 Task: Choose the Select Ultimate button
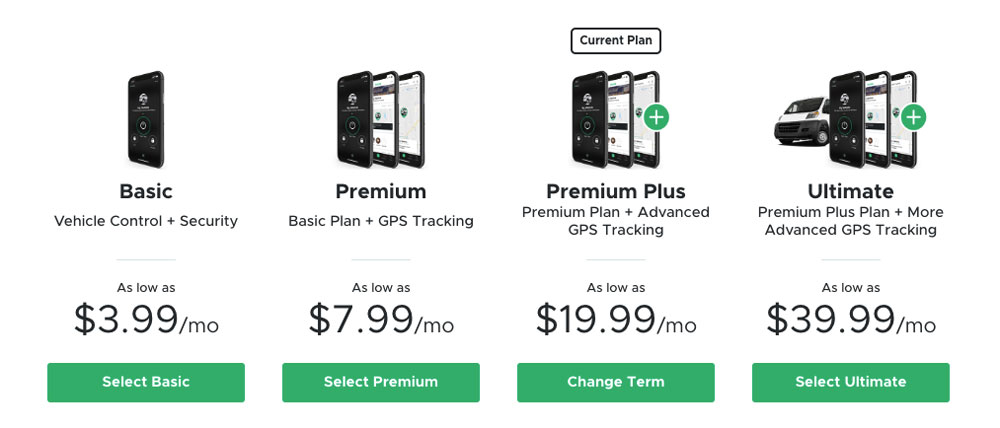[850, 382]
